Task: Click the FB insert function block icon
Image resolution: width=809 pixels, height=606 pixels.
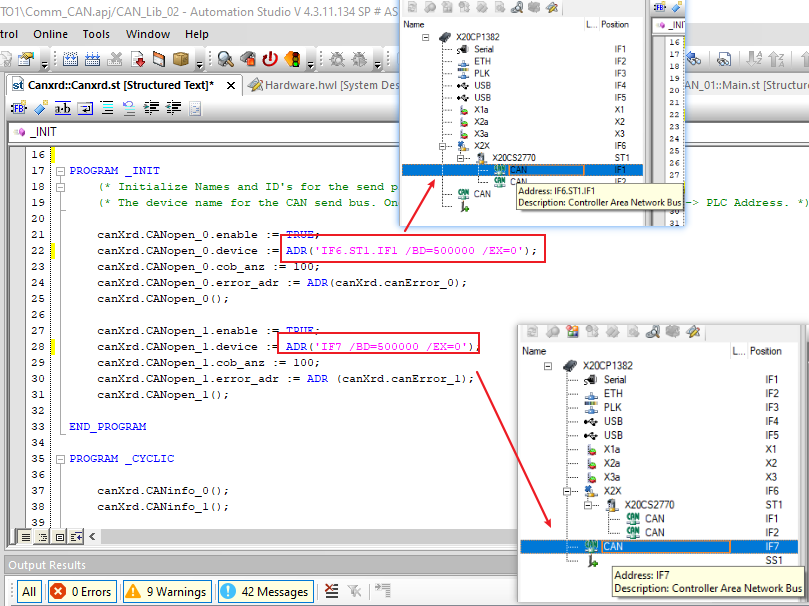Action: click(19, 108)
